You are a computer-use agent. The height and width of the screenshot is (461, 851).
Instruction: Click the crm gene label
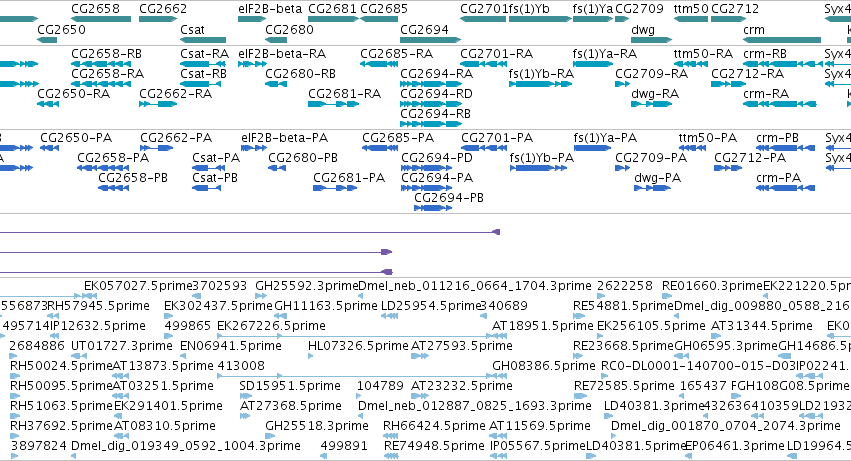754,29
